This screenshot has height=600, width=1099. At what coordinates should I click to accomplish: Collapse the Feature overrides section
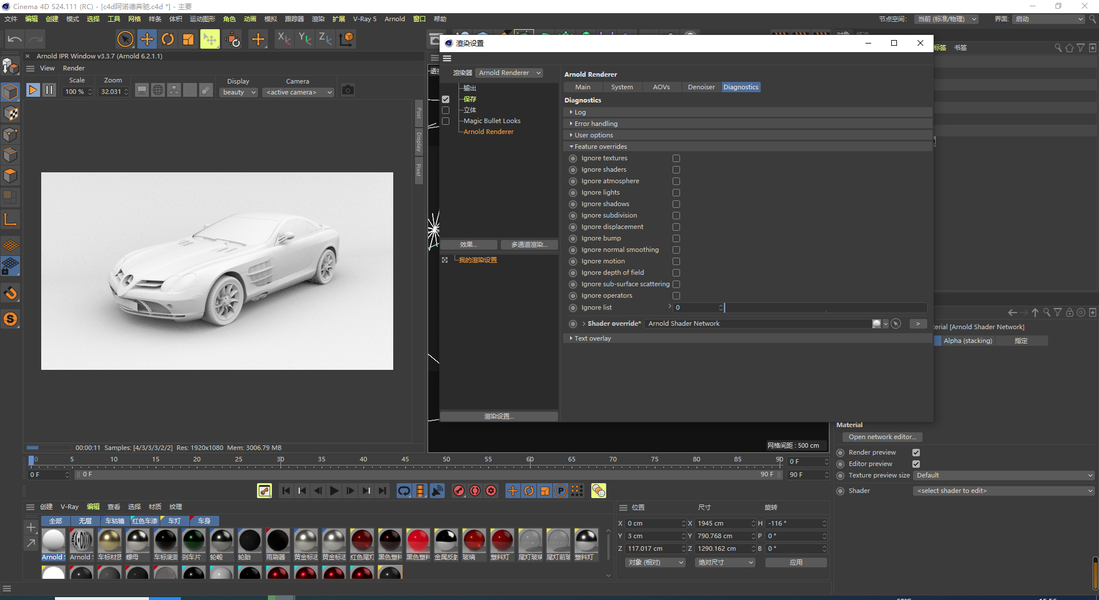[x=600, y=147]
